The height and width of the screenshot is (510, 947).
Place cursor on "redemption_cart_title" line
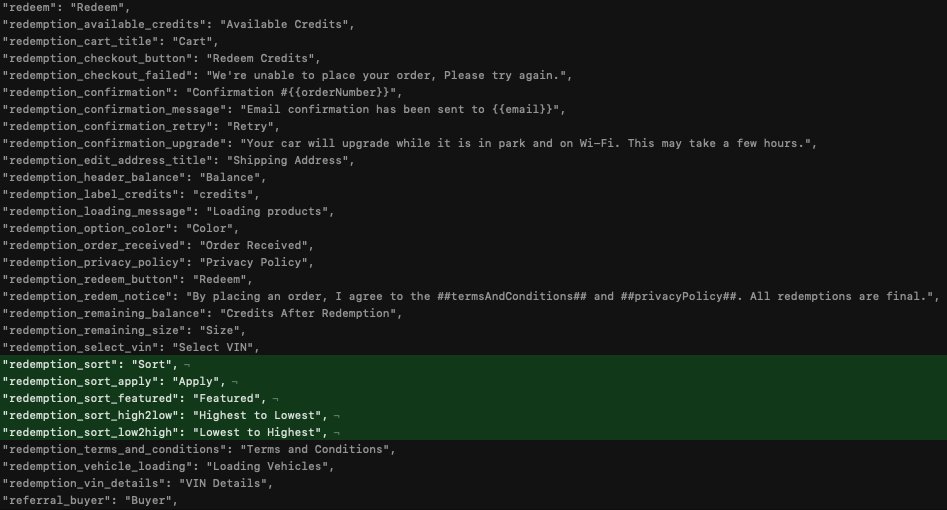(79, 42)
